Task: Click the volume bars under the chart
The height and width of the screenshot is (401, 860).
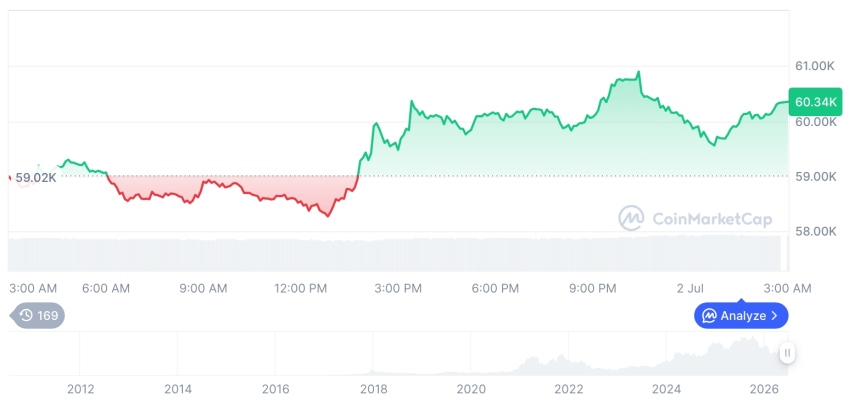Action: pos(395,253)
